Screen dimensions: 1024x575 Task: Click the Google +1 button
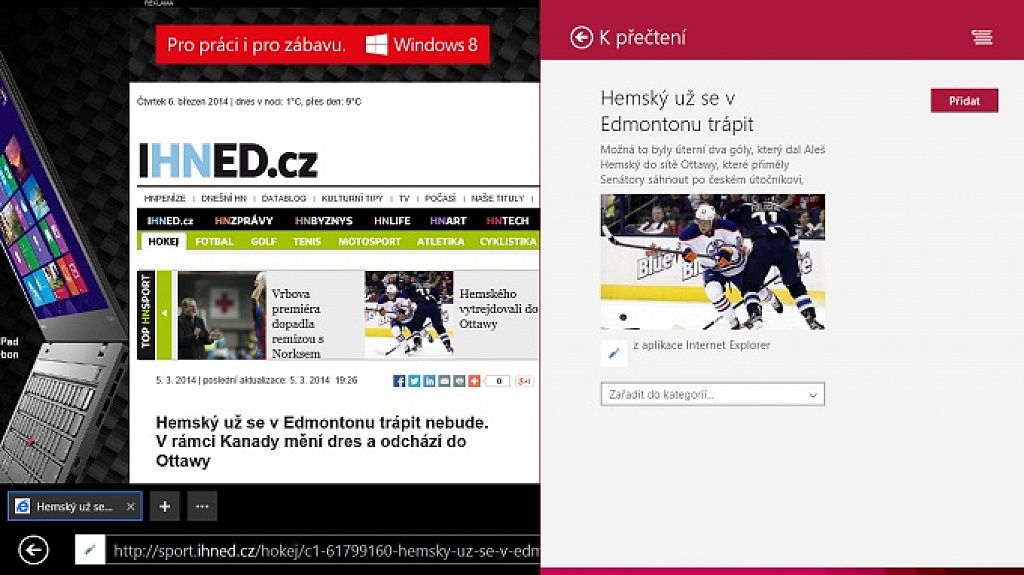[x=524, y=381]
